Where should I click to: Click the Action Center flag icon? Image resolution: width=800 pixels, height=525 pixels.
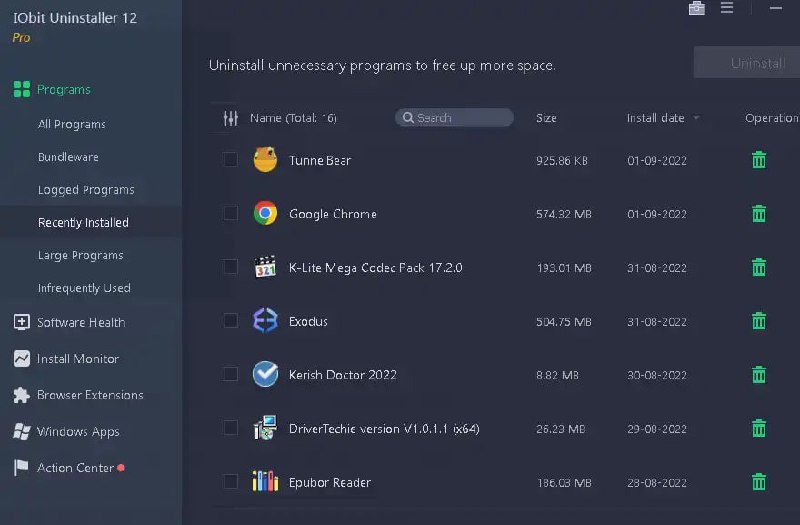[x=21, y=467]
